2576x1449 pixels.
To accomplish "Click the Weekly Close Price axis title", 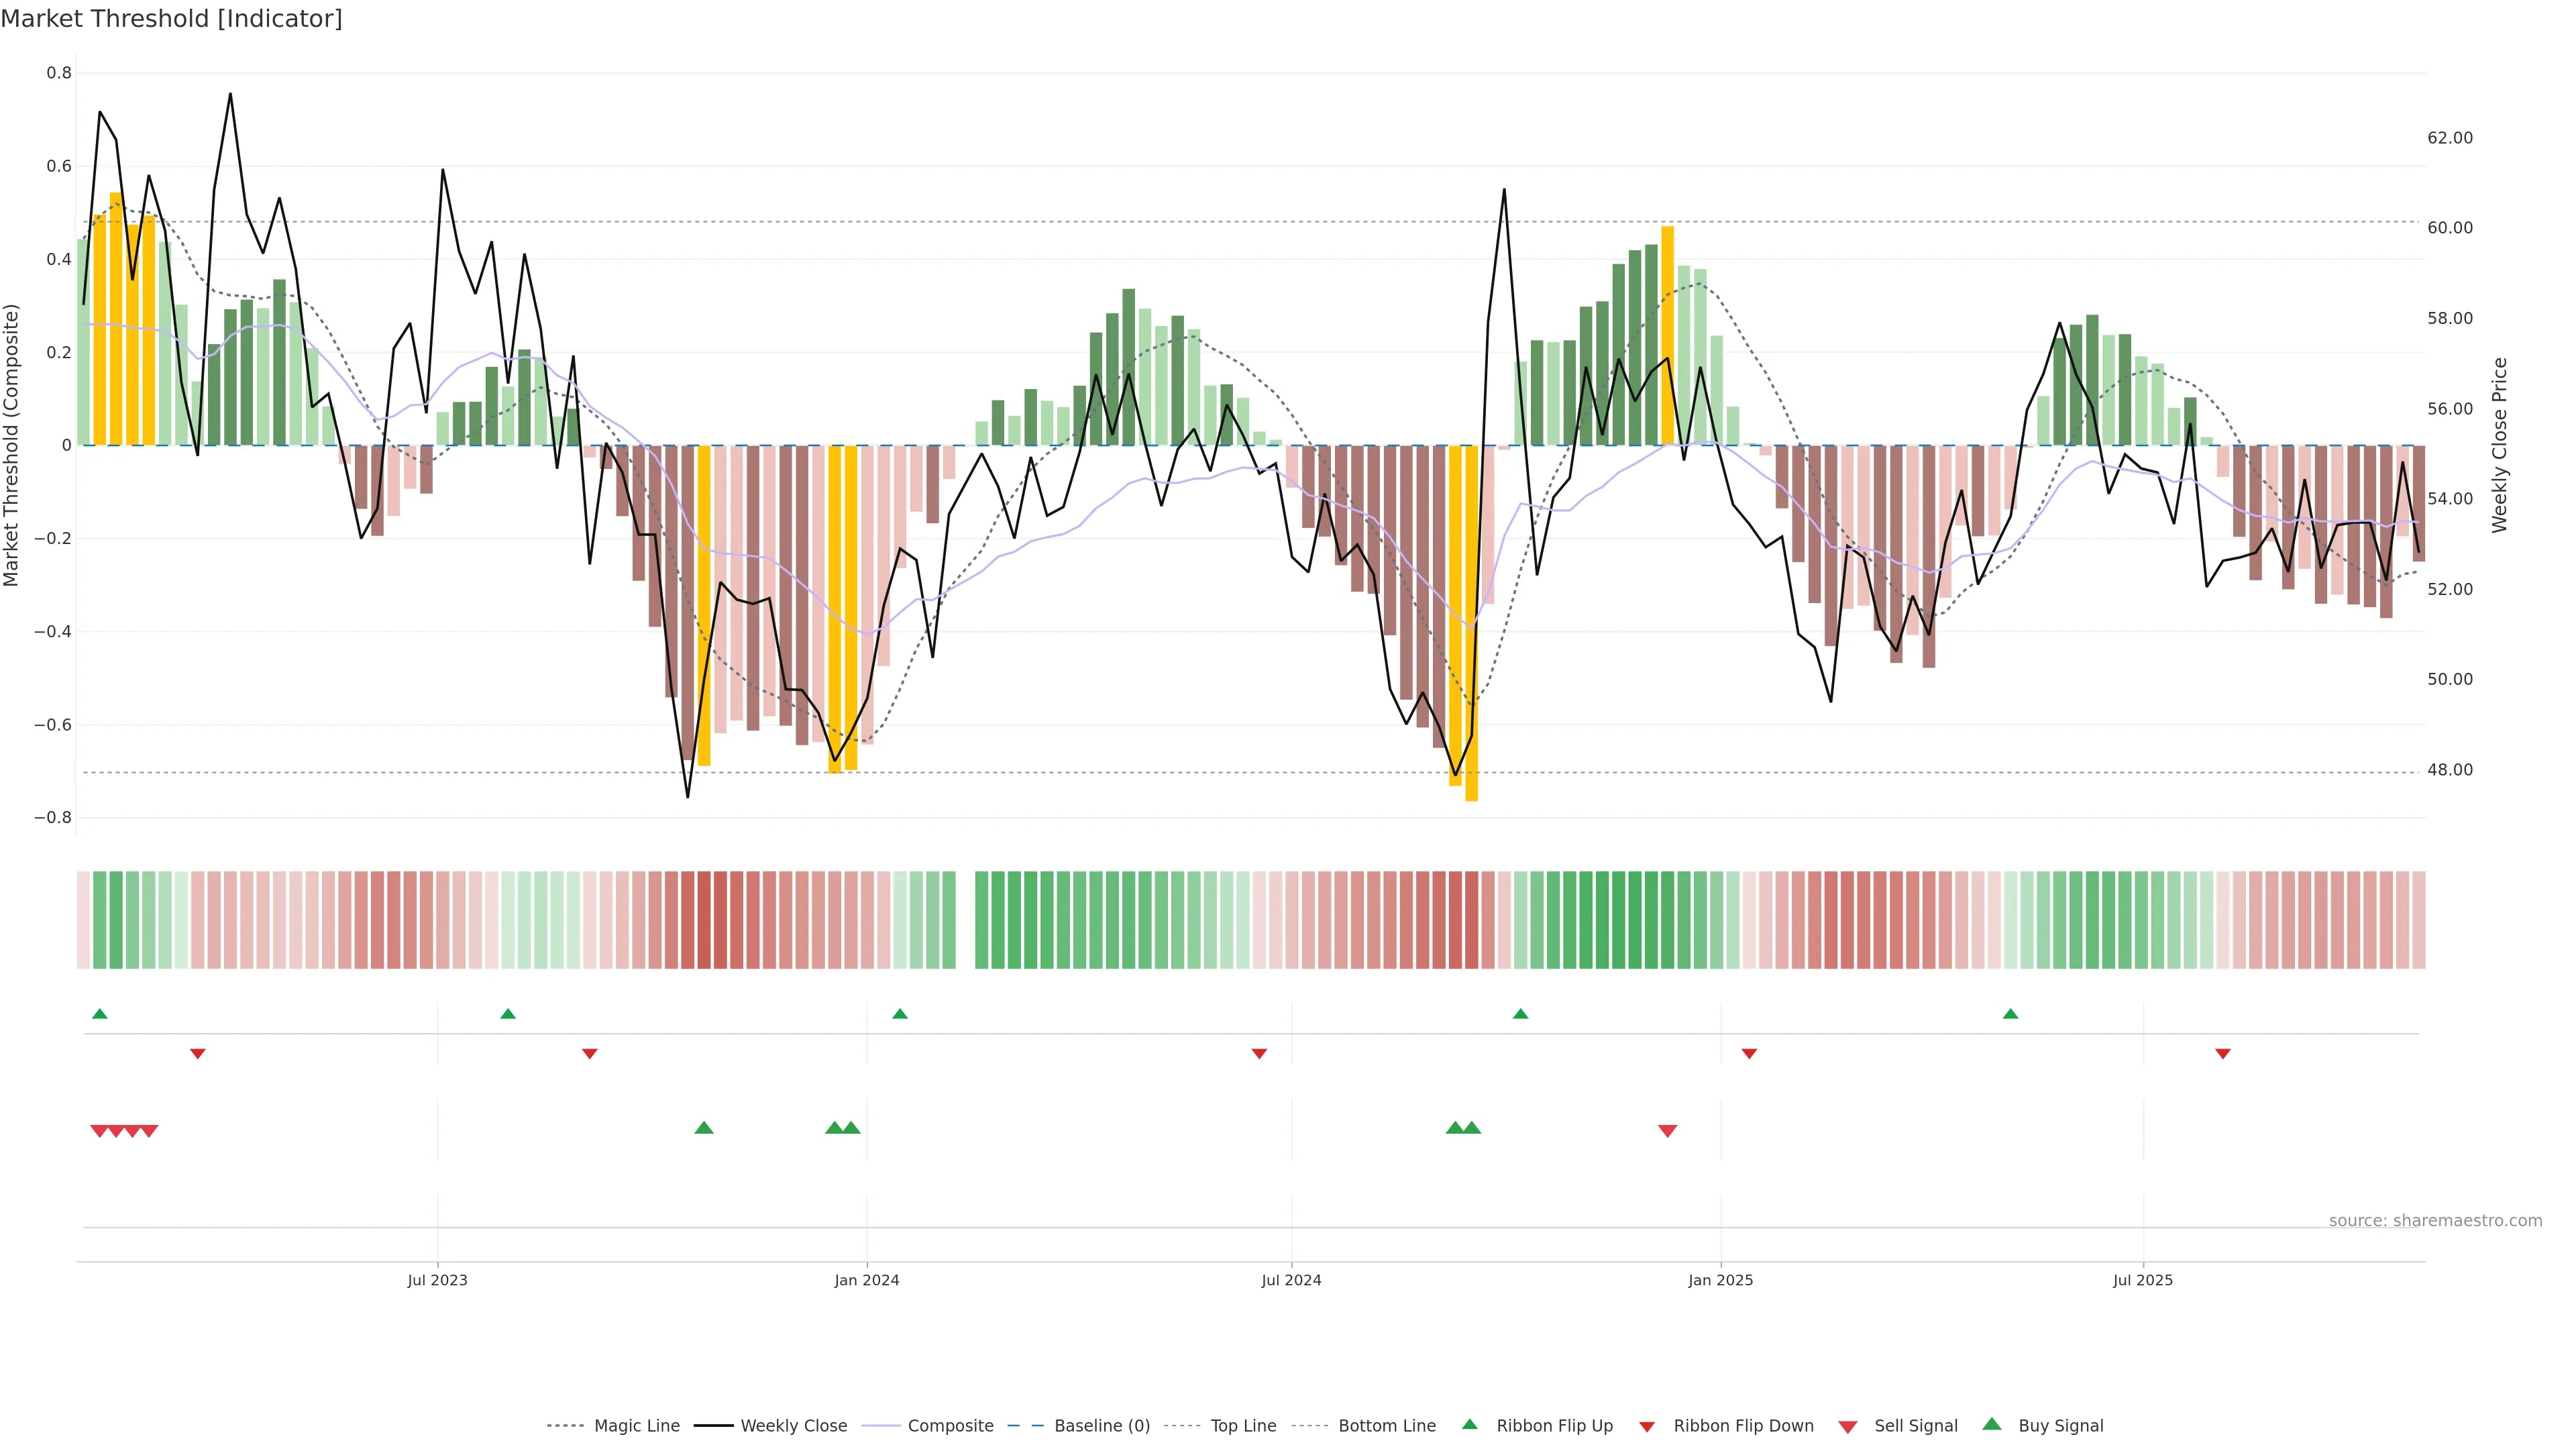I will click(2499, 445).
